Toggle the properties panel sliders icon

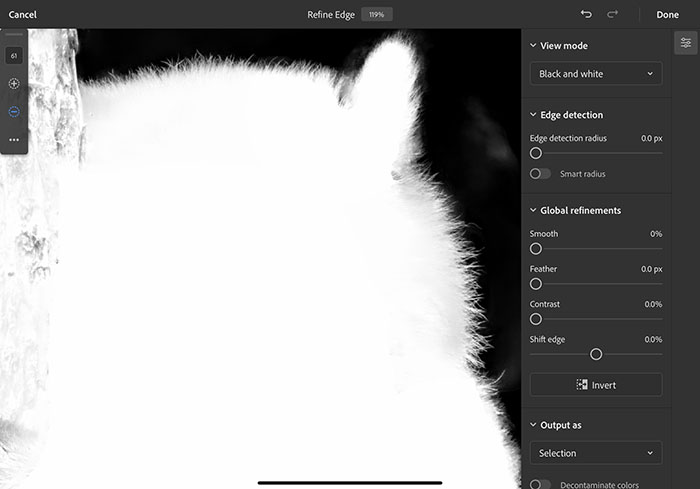(x=685, y=43)
